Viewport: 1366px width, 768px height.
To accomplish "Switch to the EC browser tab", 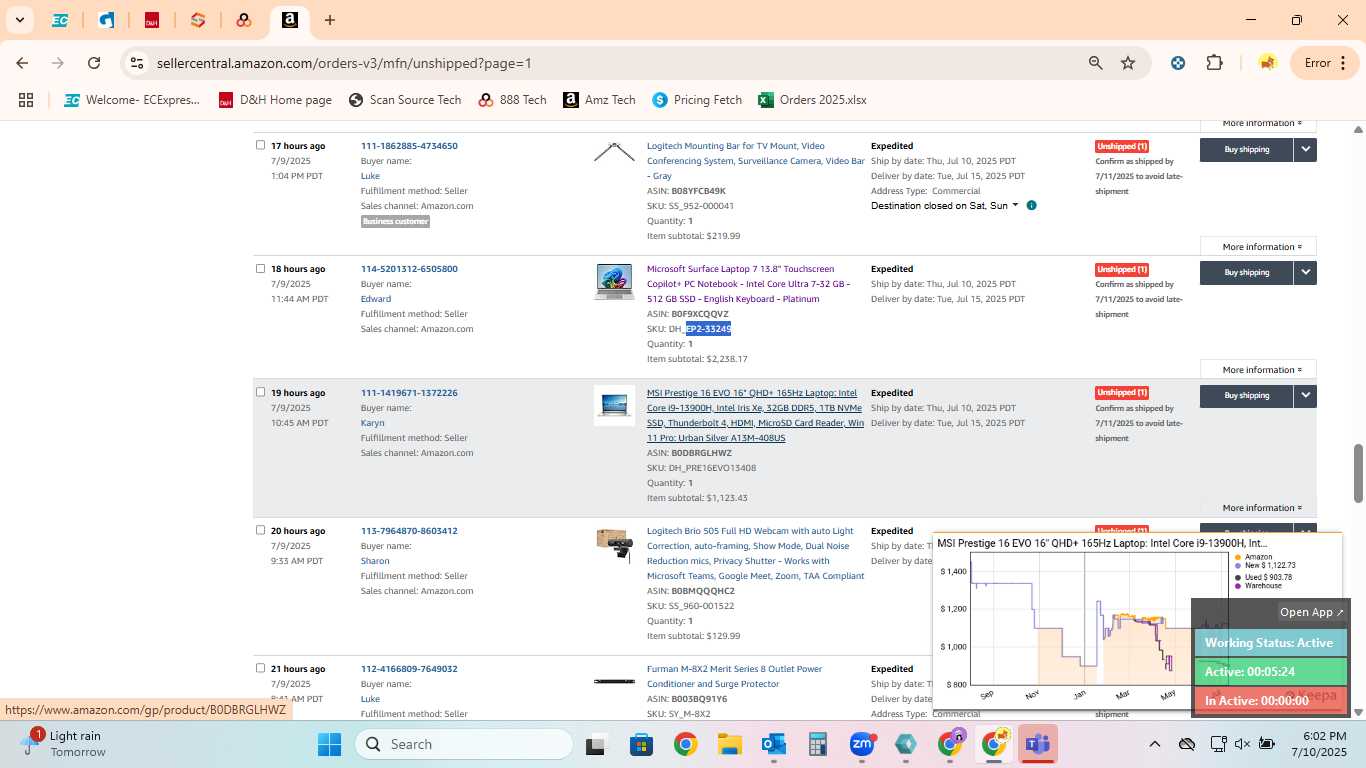I will [60, 20].
